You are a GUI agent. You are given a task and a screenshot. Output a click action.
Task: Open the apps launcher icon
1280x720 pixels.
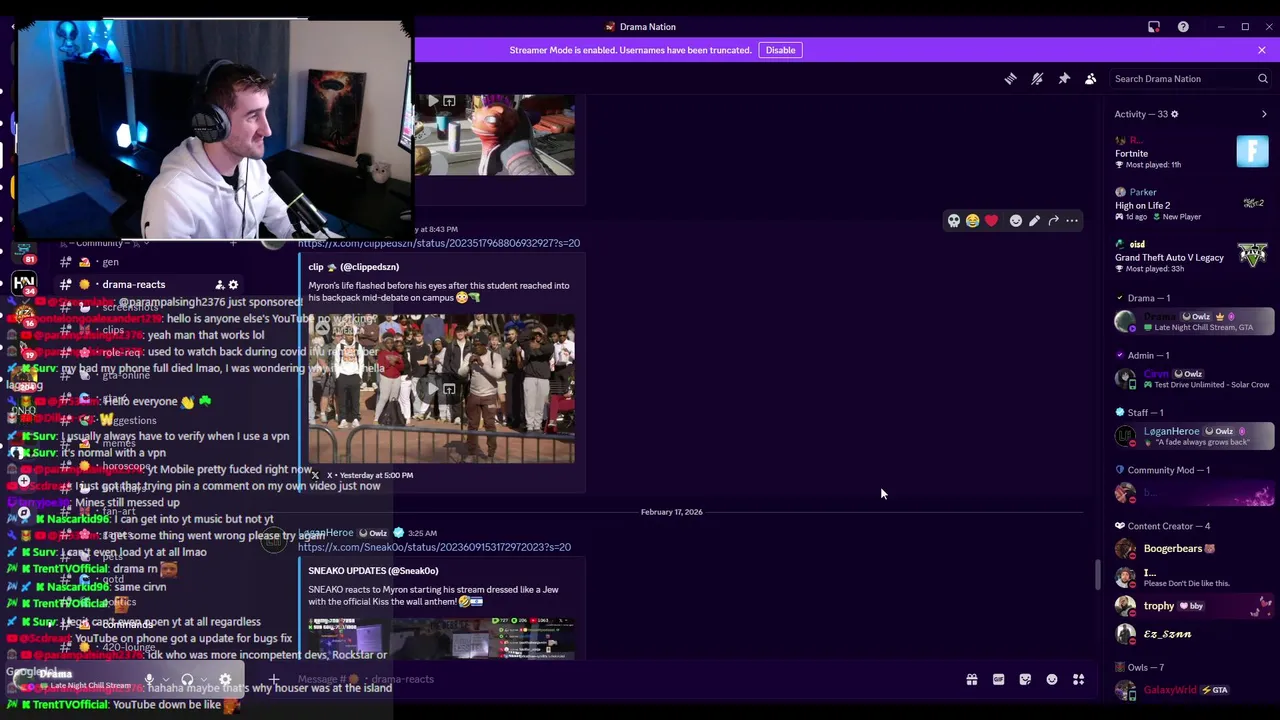1079,680
